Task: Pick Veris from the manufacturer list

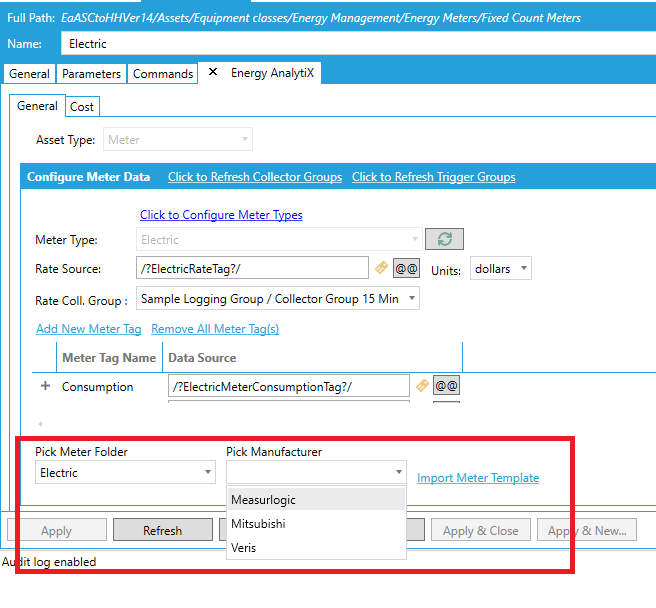Action: tap(243, 547)
